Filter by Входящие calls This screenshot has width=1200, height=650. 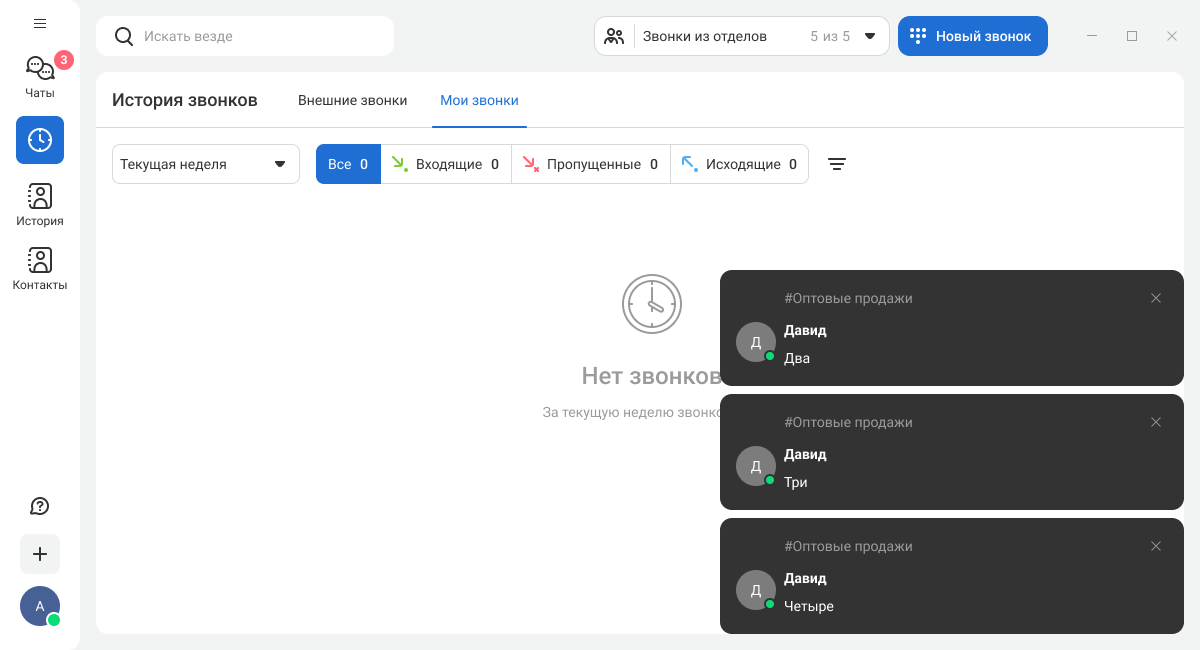[x=446, y=164]
